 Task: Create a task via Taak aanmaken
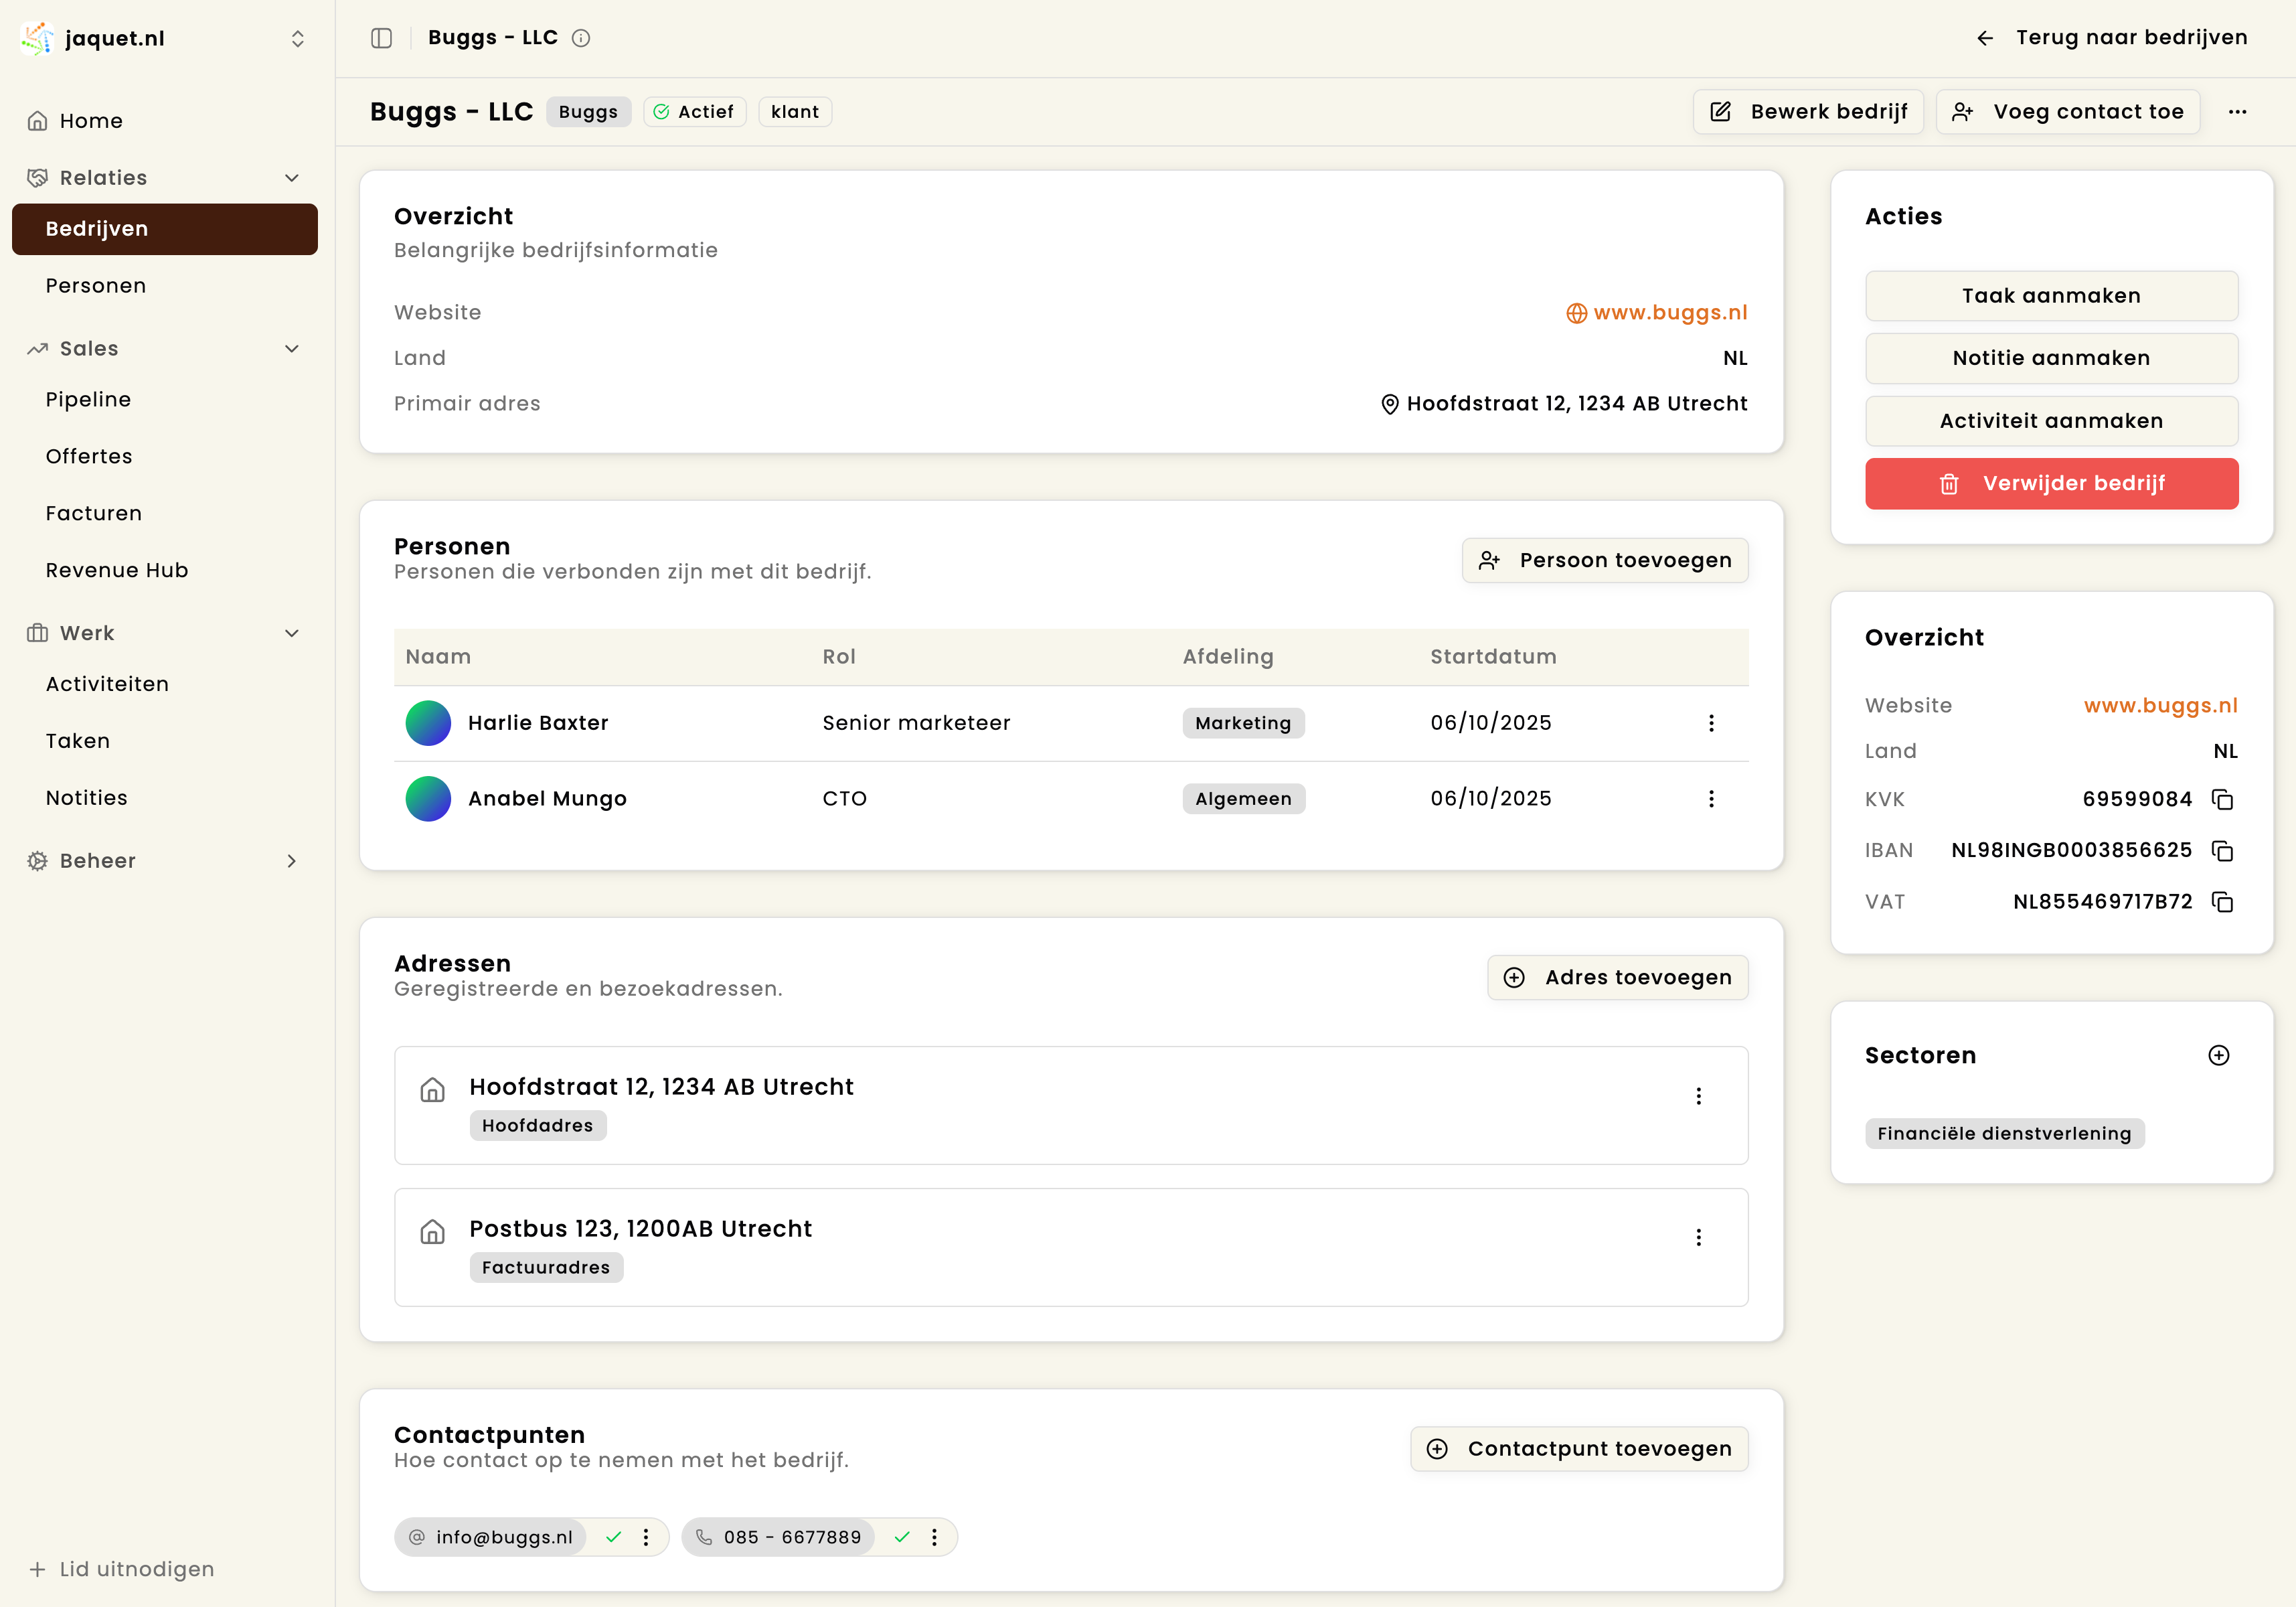(2051, 295)
